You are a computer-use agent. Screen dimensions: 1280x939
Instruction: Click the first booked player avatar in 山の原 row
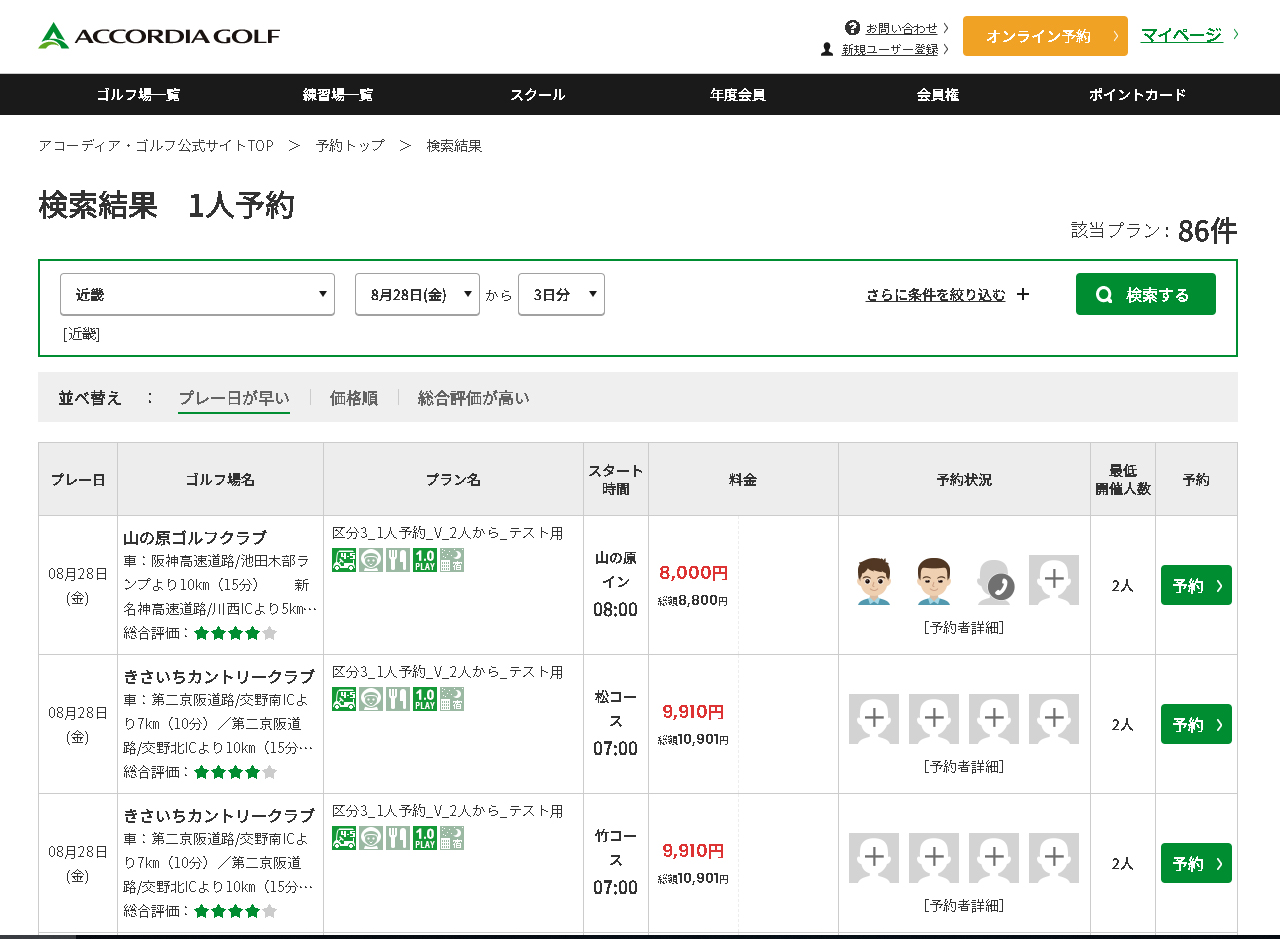[x=874, y=580]
